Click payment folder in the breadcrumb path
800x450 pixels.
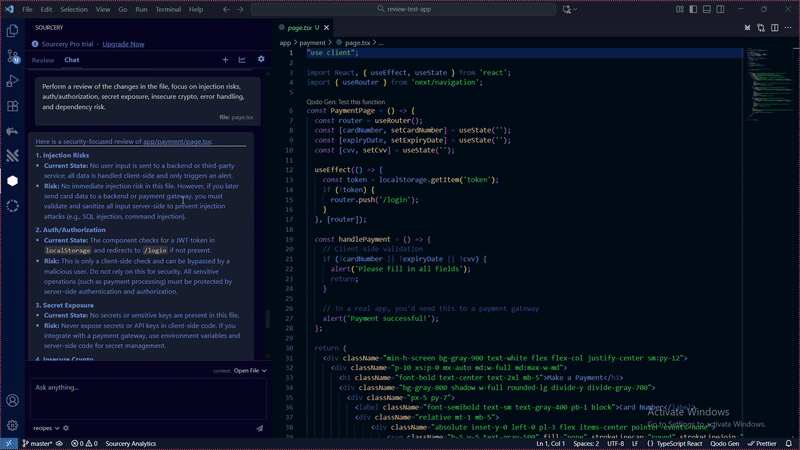click(x=314, y=43)
